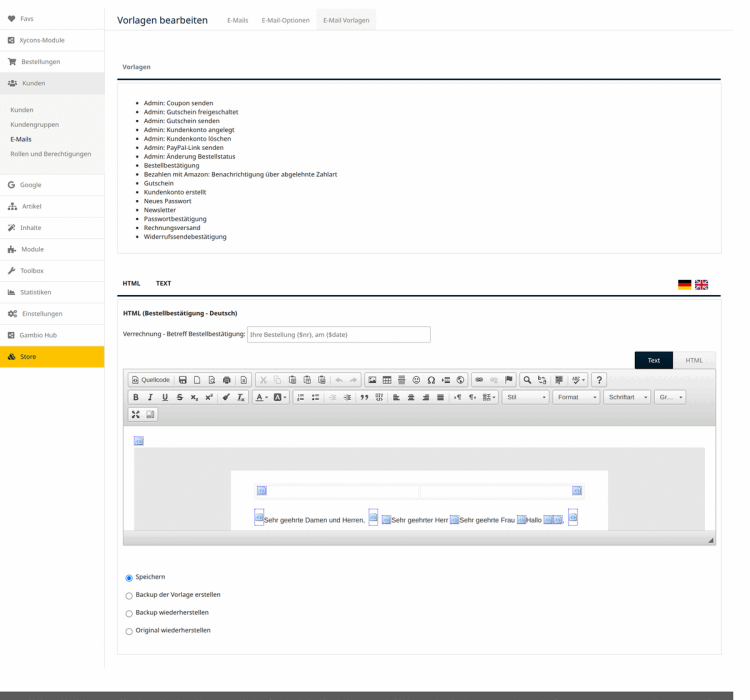This screenshot has height=700, width=750.
Task: Open the Format dropdown
Action: pyautogui.click(x=577, y=397)
